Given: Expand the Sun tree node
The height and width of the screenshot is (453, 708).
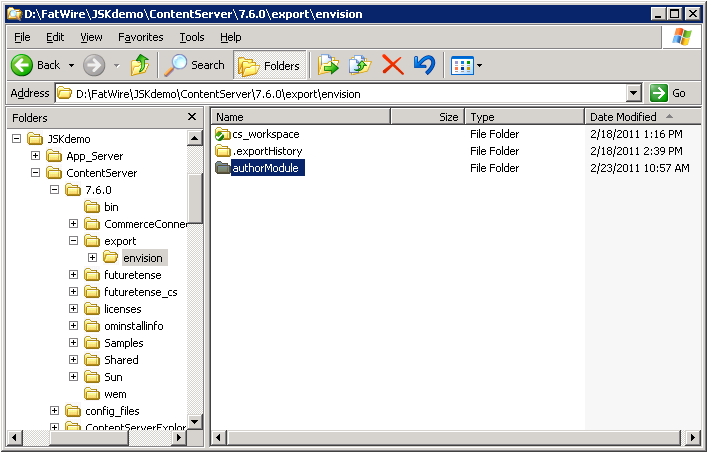Looking at the screenshot, I should (73, 377).
